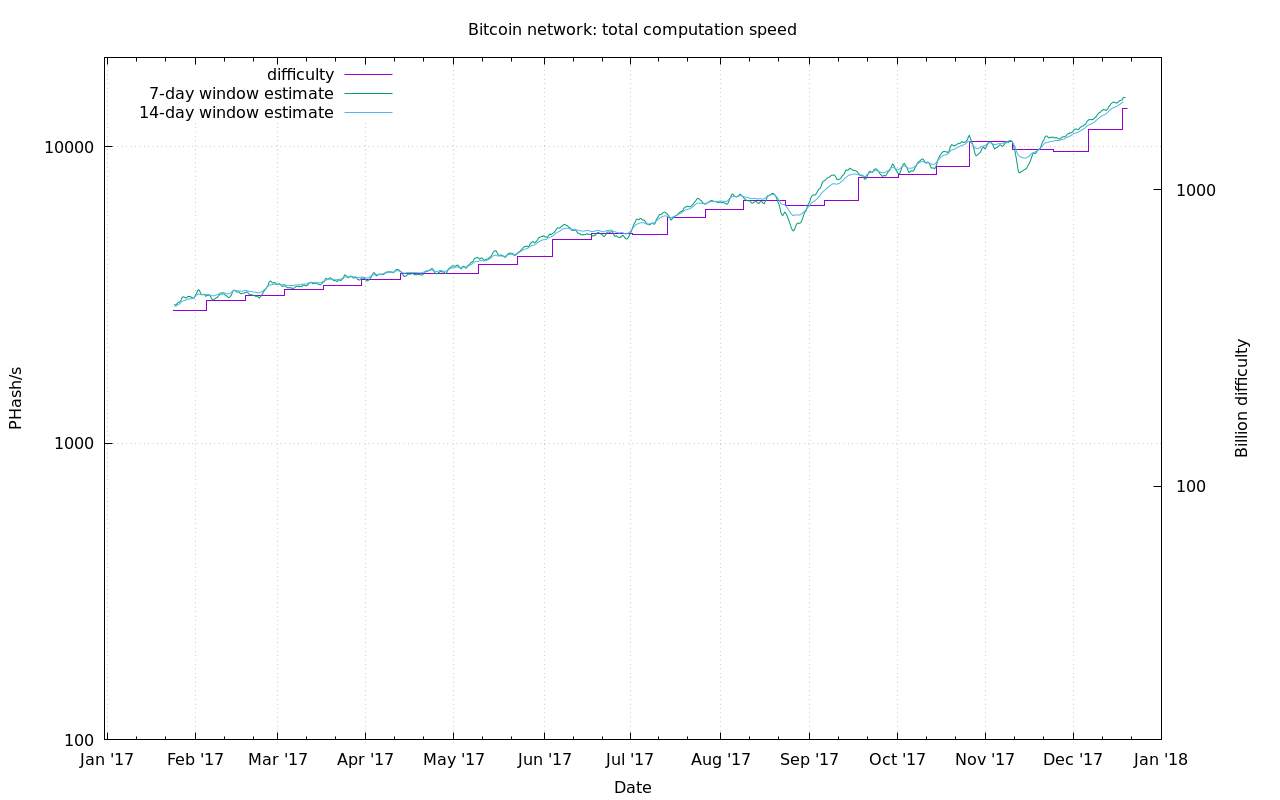Select the Jun '17 date tick
Screen dimensions: 1280x800
pos(544,760)
